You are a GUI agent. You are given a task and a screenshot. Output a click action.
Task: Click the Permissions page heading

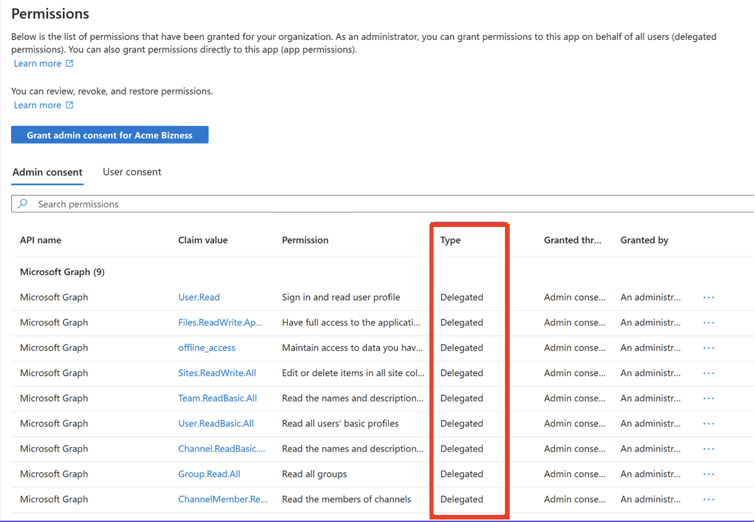[50, 13]
